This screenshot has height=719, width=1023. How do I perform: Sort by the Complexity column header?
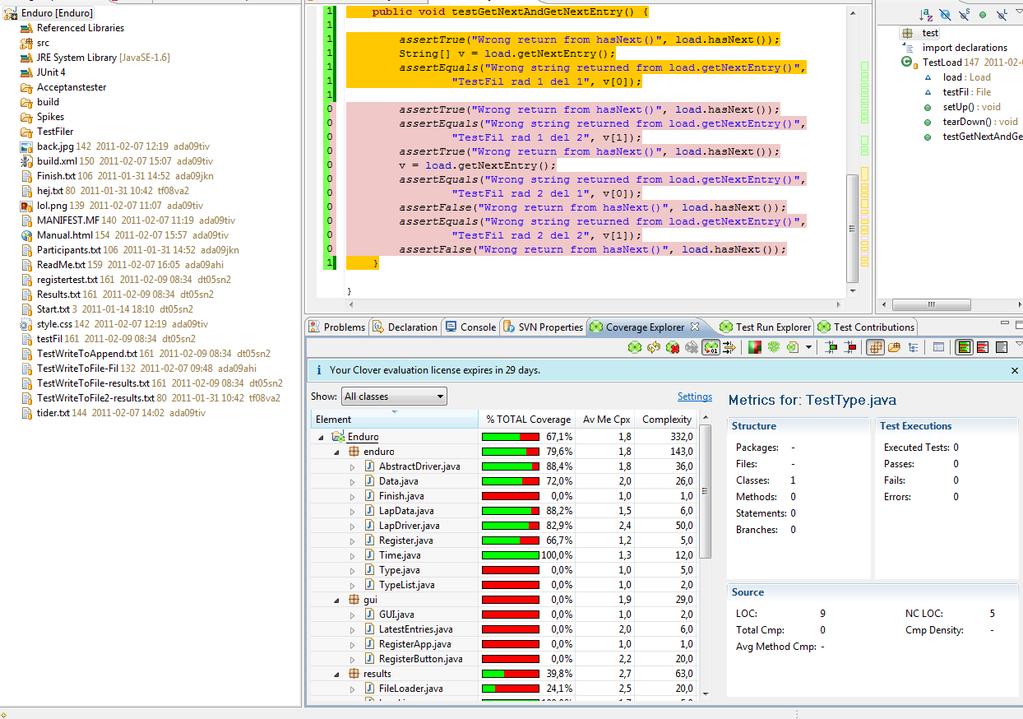coord(666,420)
